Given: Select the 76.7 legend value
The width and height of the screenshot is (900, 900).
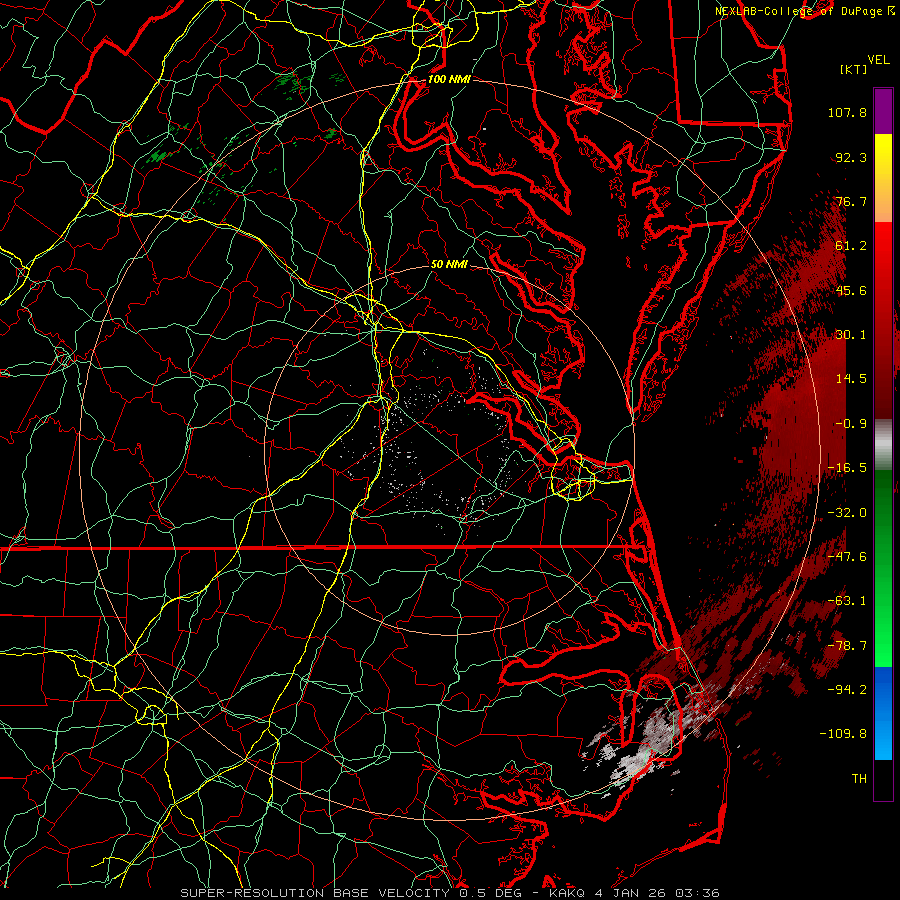Looking at the screenshot, I should (851, 201).
